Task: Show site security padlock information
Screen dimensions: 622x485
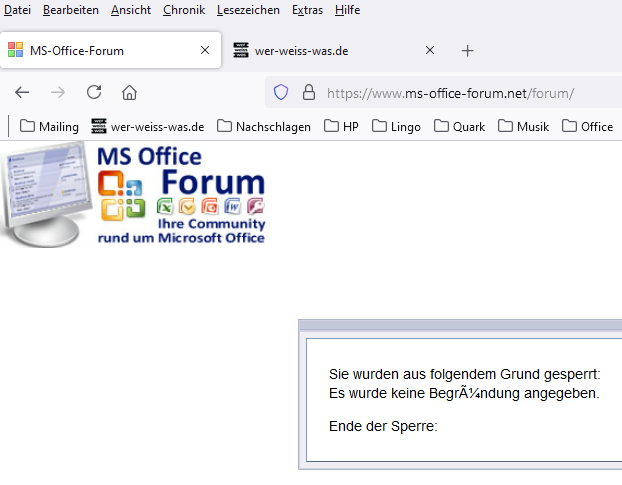Action: [309, 92]
